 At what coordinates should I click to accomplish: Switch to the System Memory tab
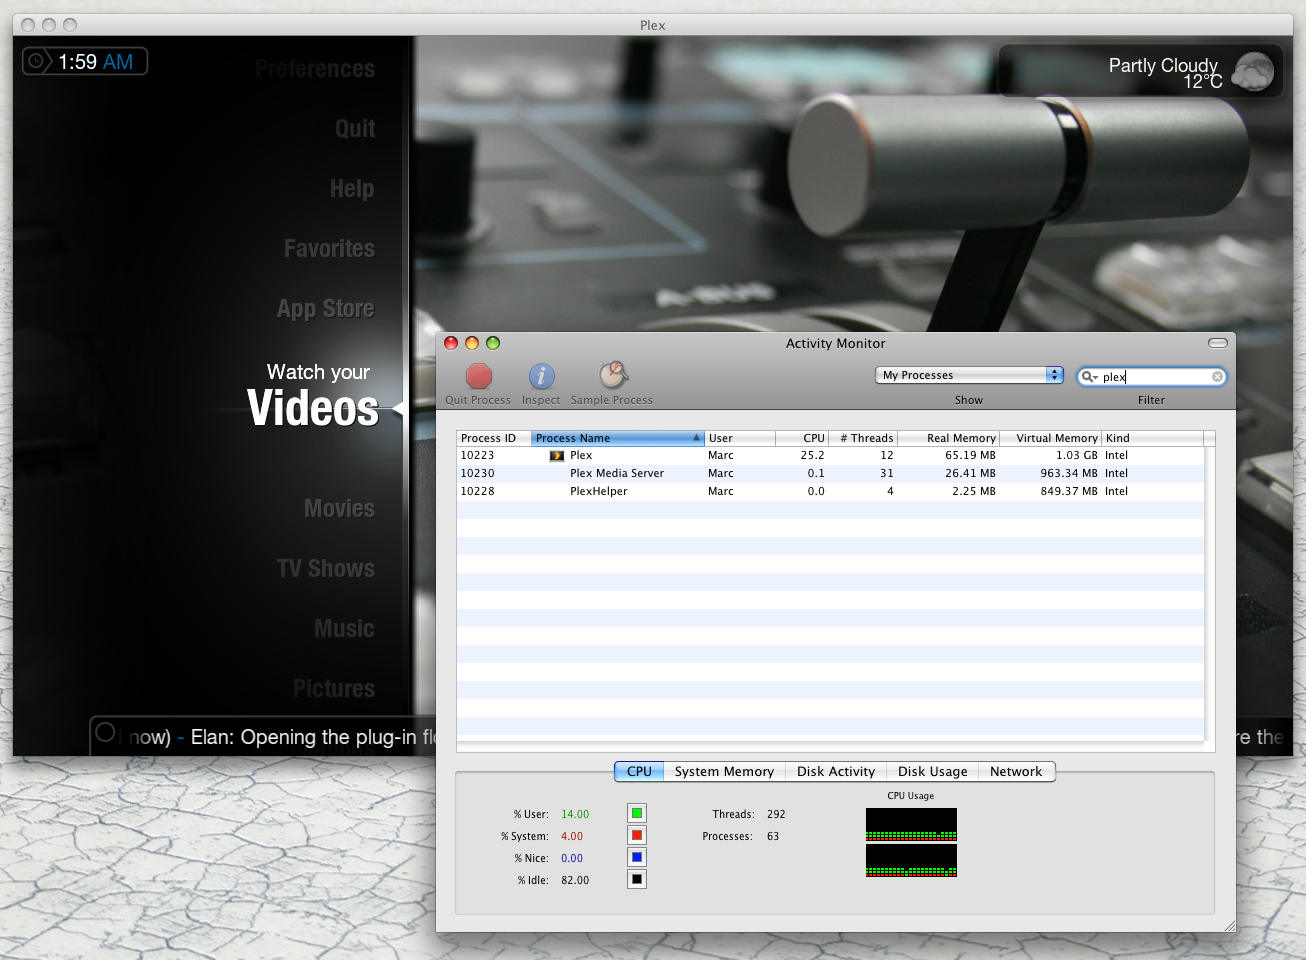pyautogui.click(x=724, y=772)
